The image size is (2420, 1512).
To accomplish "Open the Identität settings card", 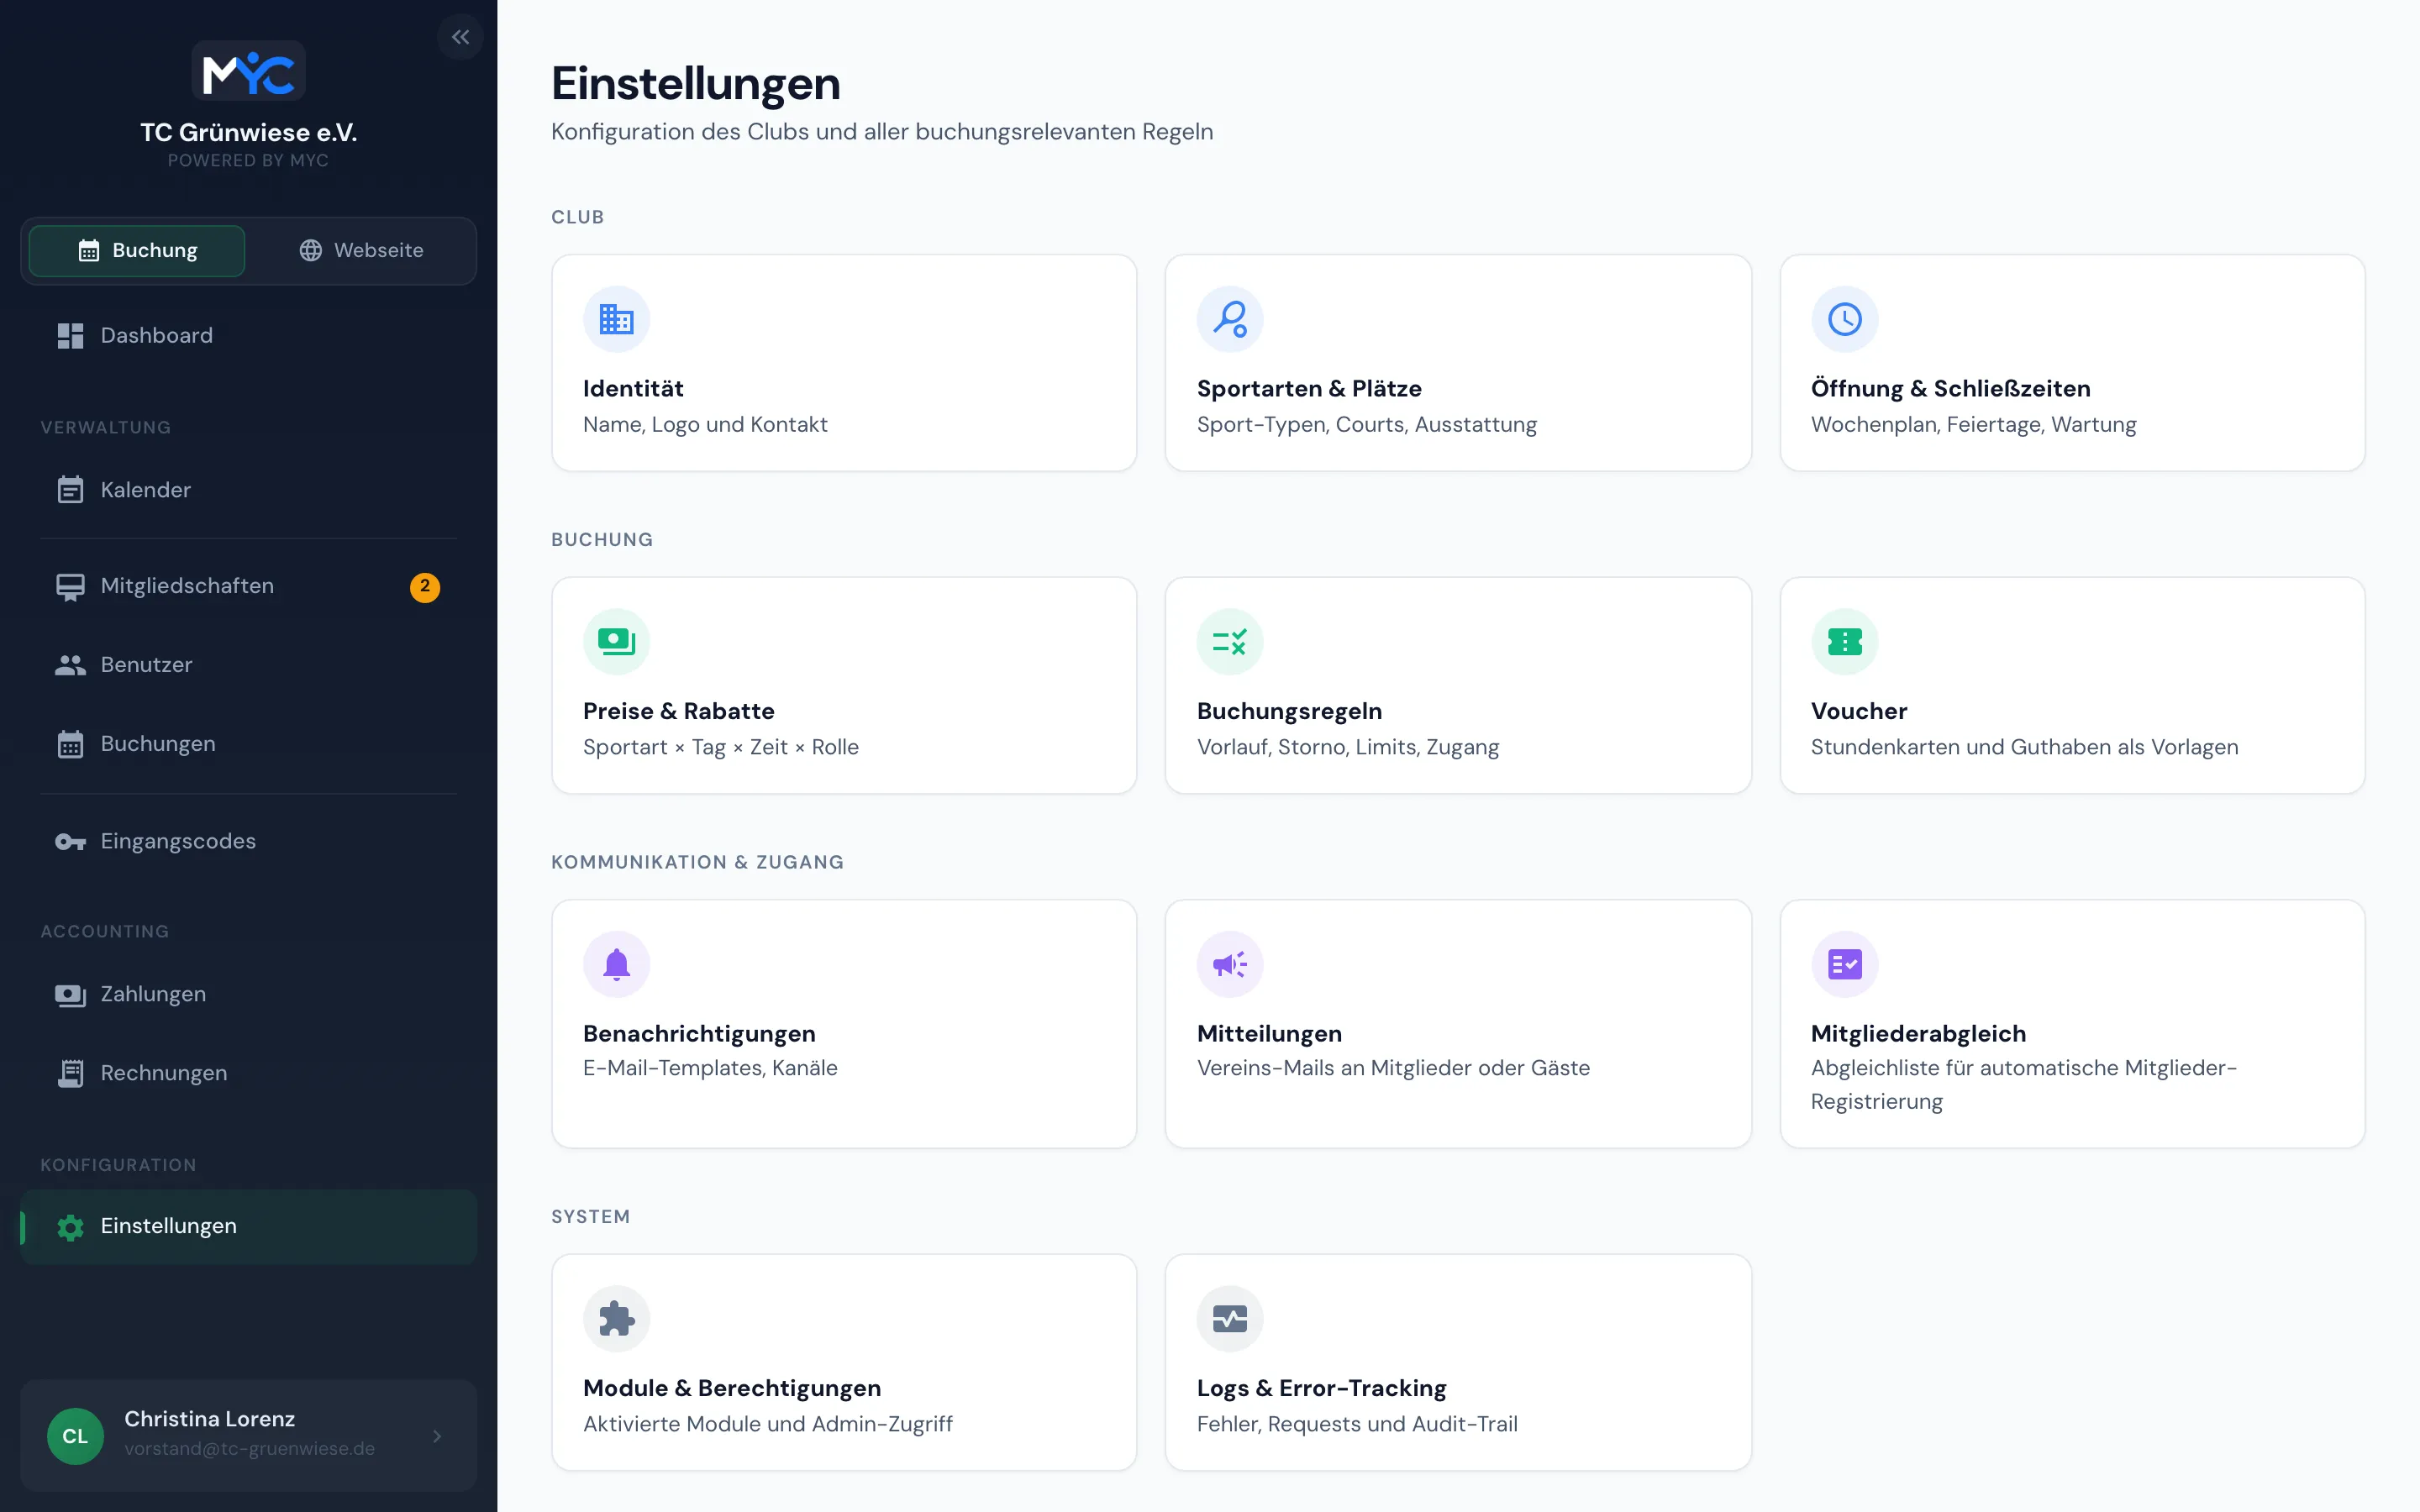I will (844, 363).
